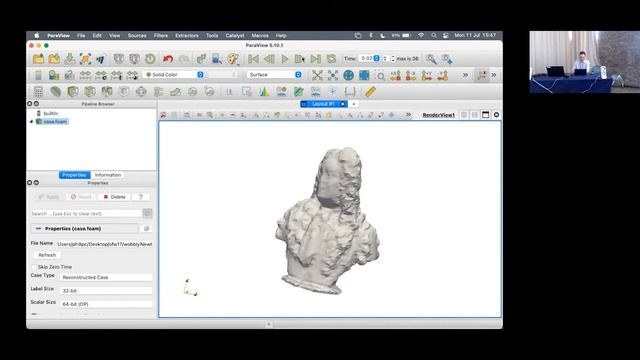Viewport: 640px width, 360px height.
Task: Open the Case Type dropdown
Action: tap(106, 277)
